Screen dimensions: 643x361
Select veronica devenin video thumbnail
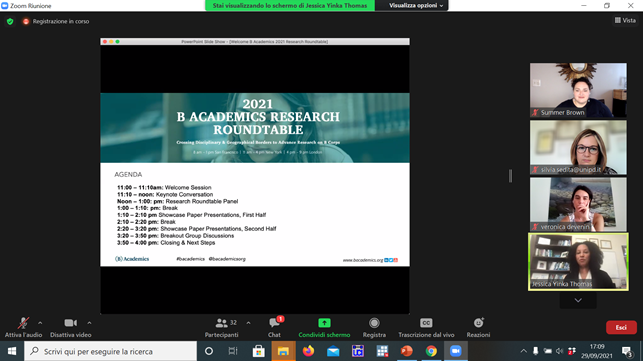pos(578,204)
